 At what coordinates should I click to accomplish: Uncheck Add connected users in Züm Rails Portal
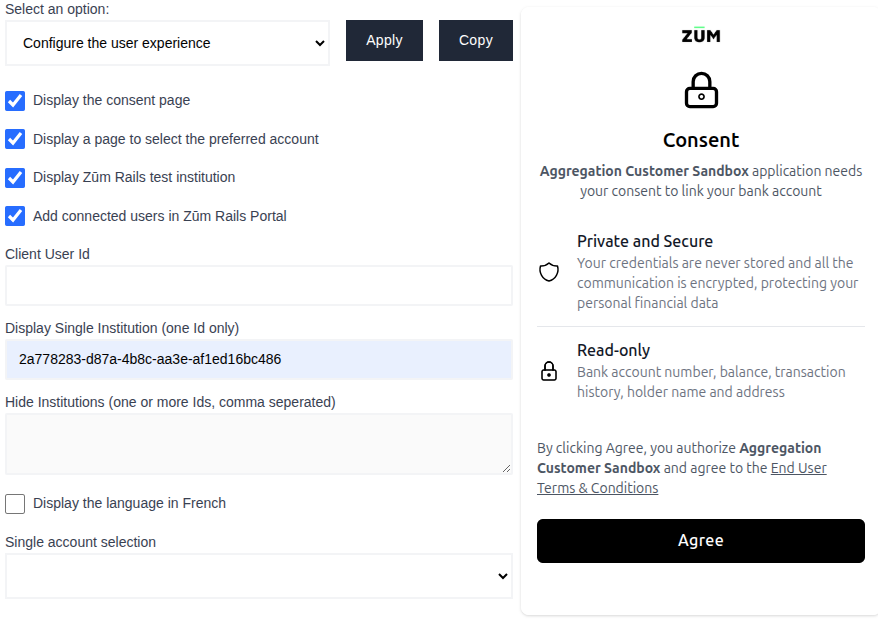pyautogui.click(x=15, y=216)
